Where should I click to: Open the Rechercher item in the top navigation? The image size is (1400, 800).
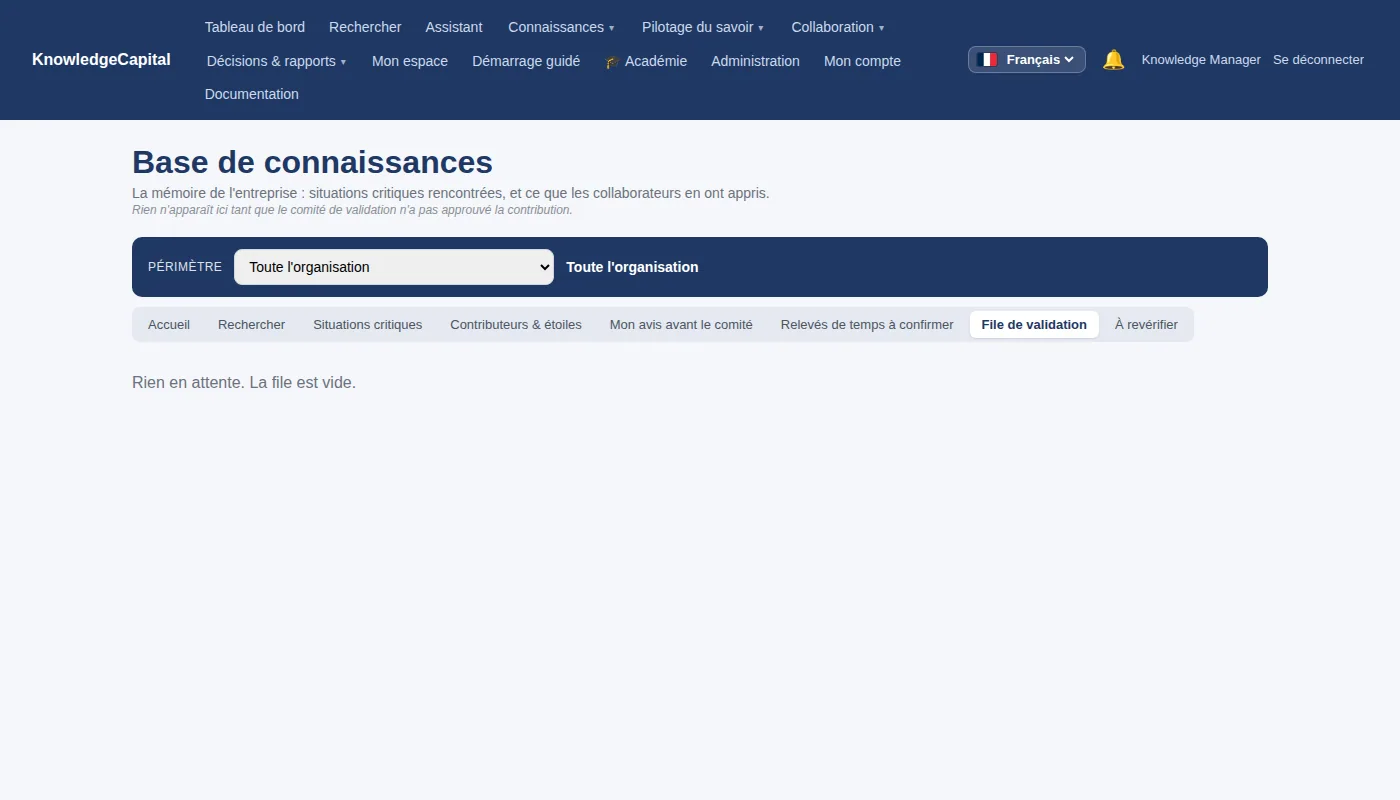pyautogui.click(x=365, y=27)
